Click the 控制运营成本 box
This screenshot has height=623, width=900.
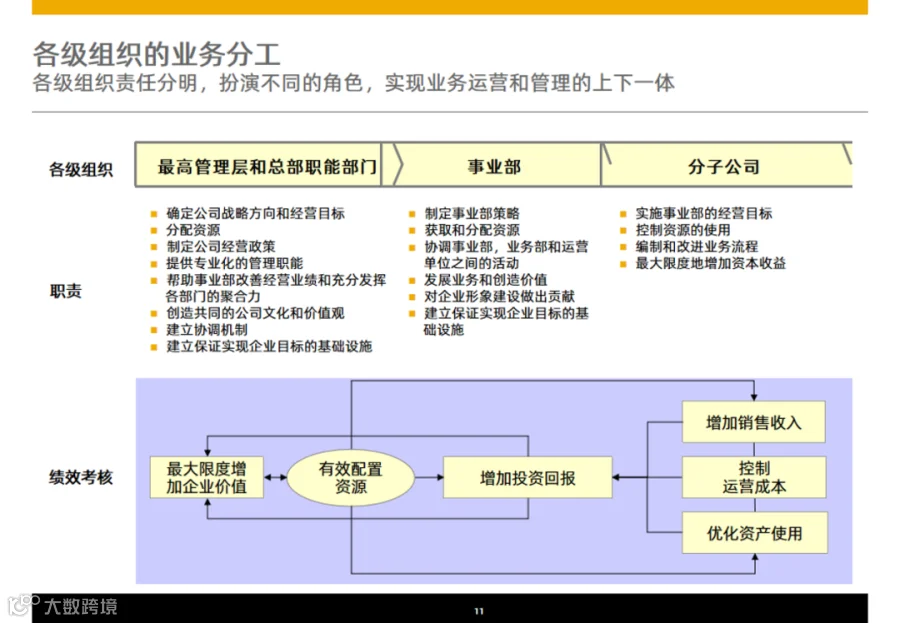coord(754,477)
